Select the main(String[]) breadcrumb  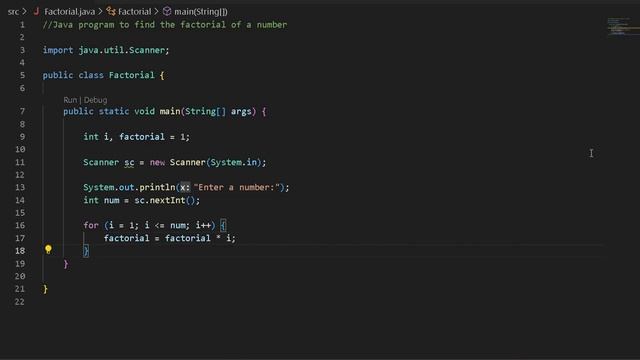(201, 12)
